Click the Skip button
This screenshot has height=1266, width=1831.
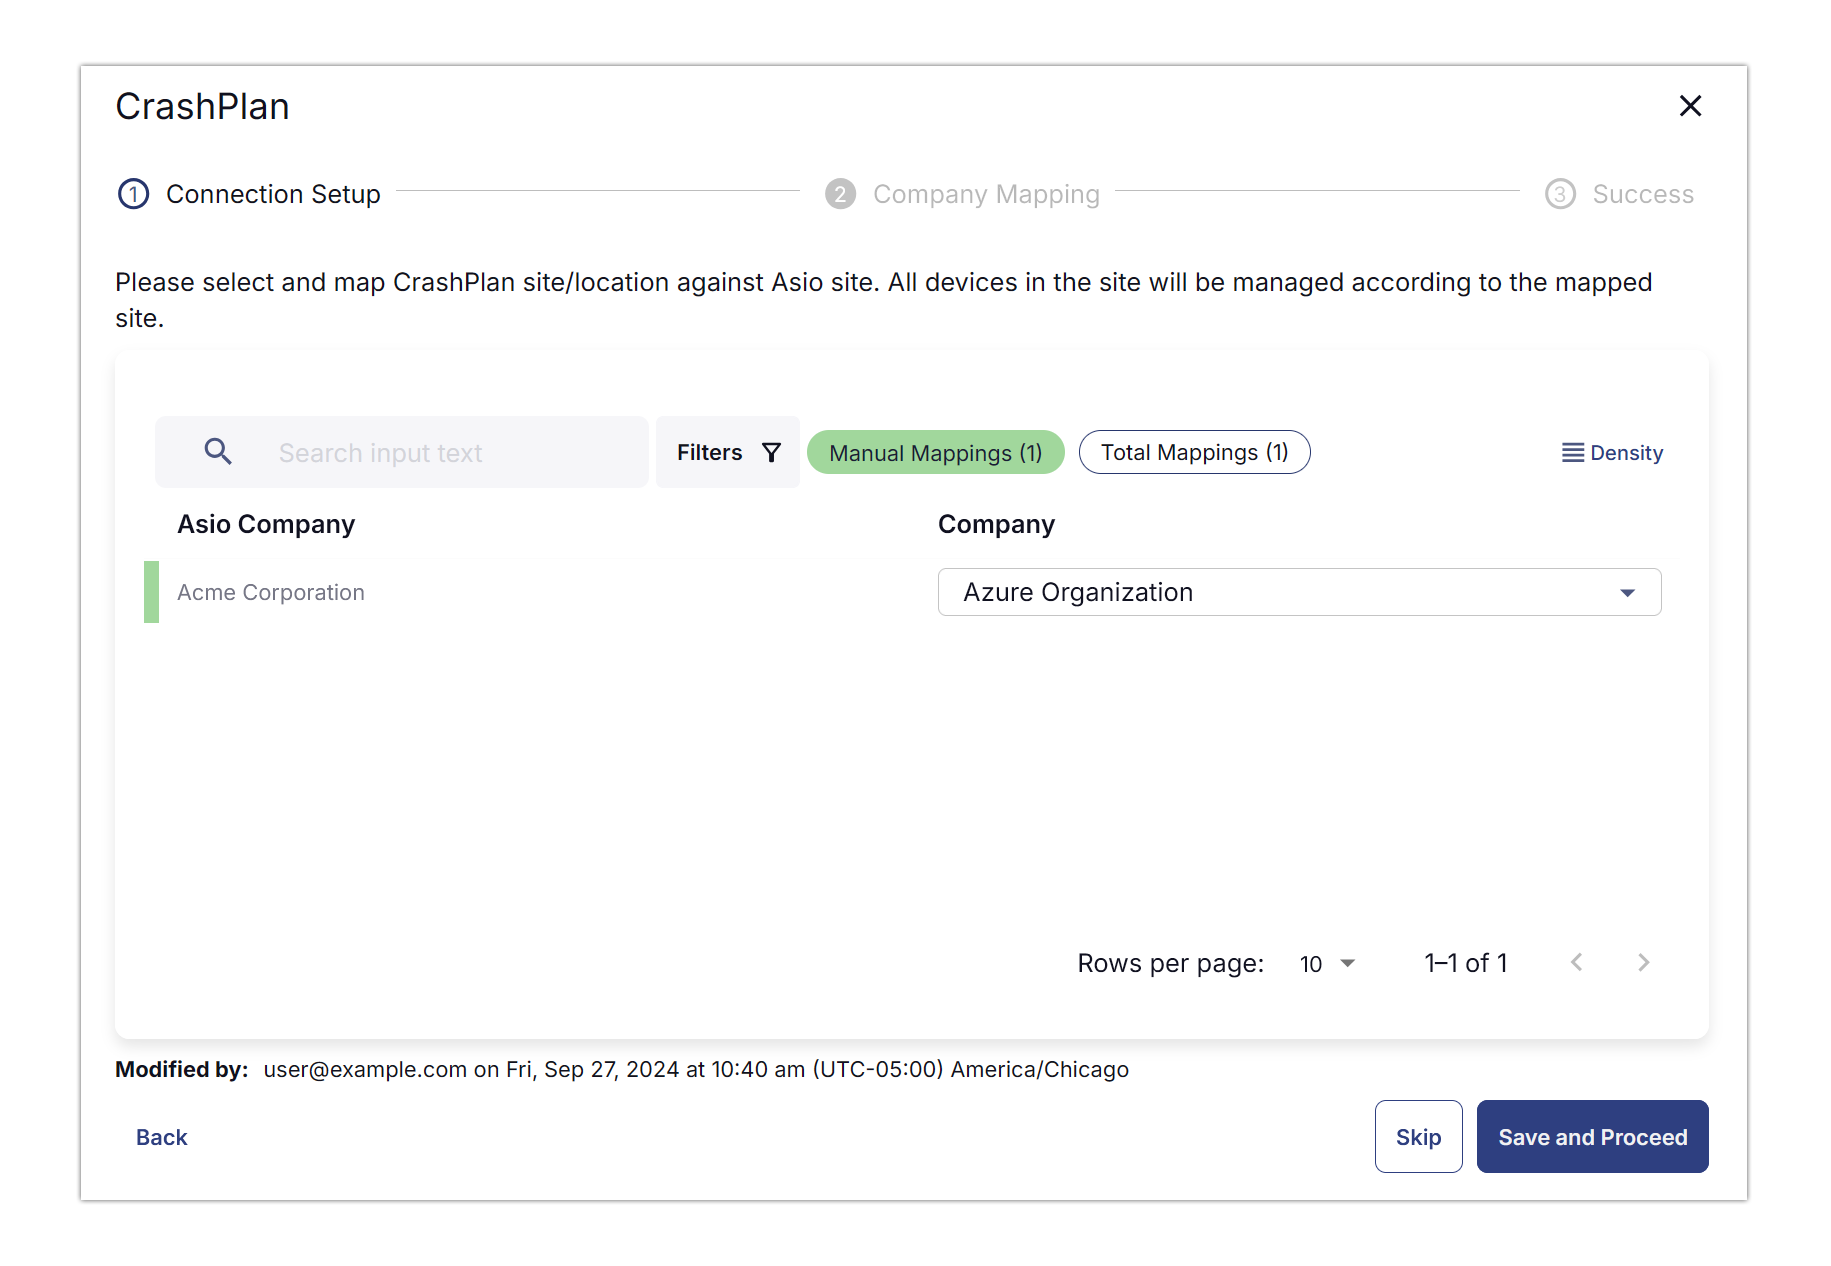[x=1419, y=1137]
